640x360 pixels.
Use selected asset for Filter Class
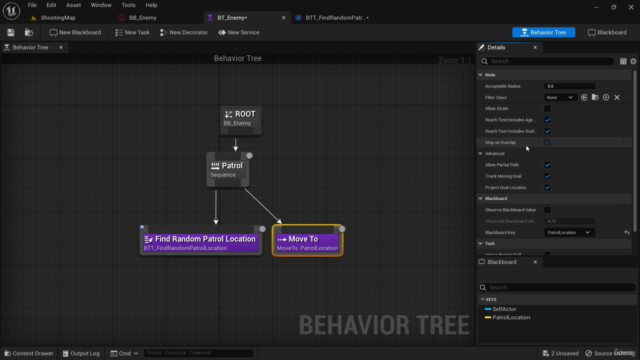pyautogui.click(x=584, y=98)
